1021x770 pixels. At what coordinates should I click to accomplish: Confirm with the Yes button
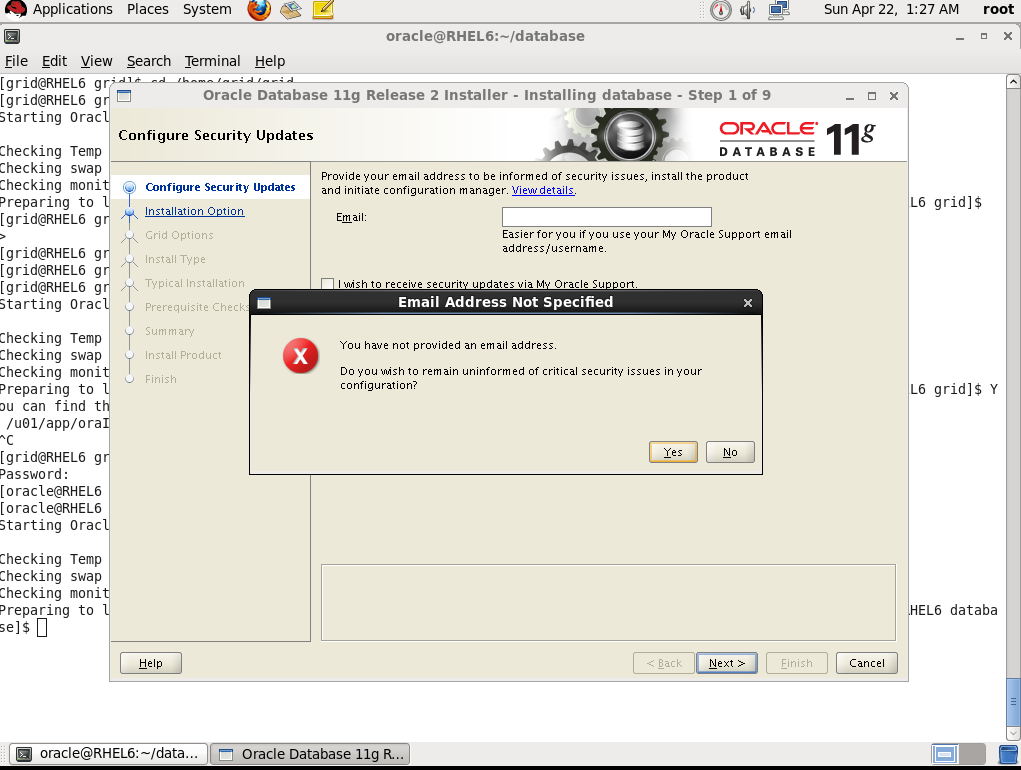[x=673, y=452]
